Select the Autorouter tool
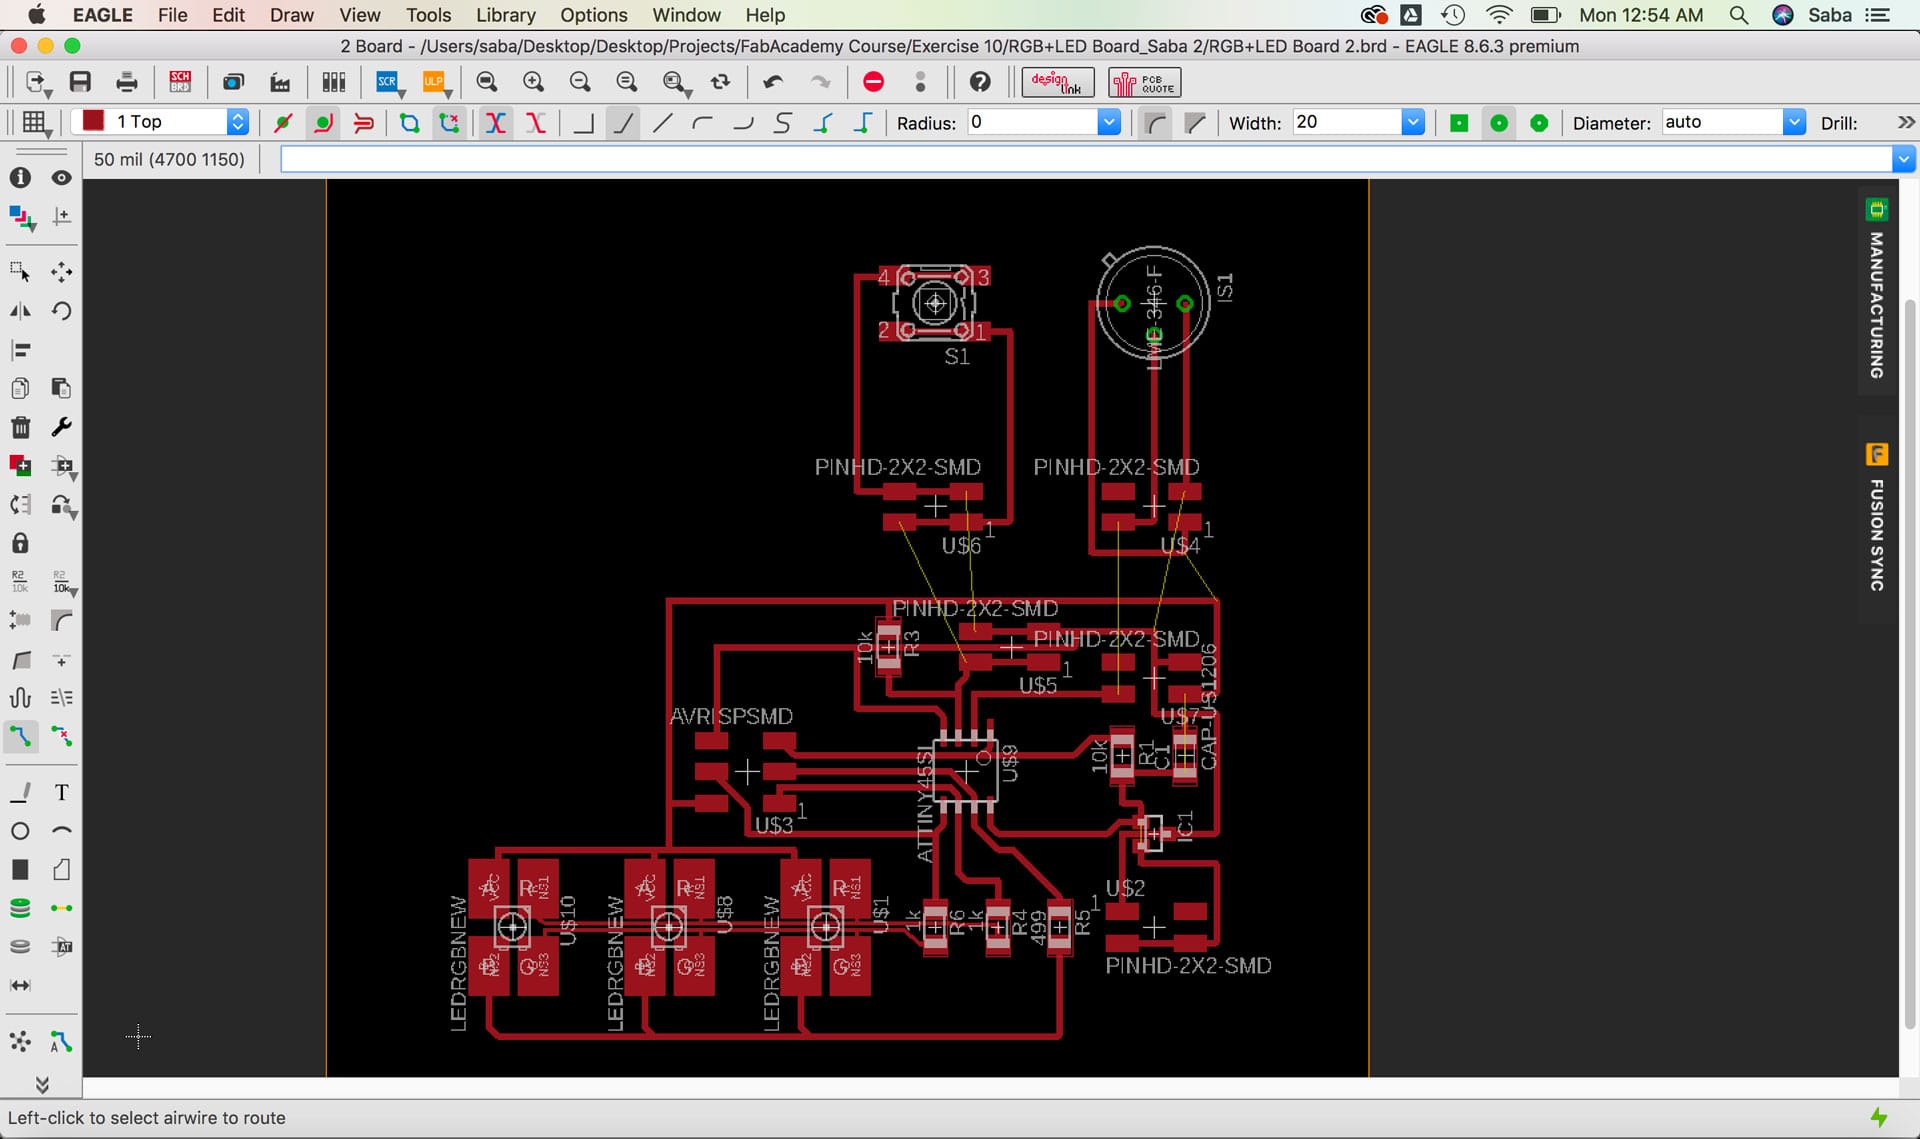 pos(62,1042)
